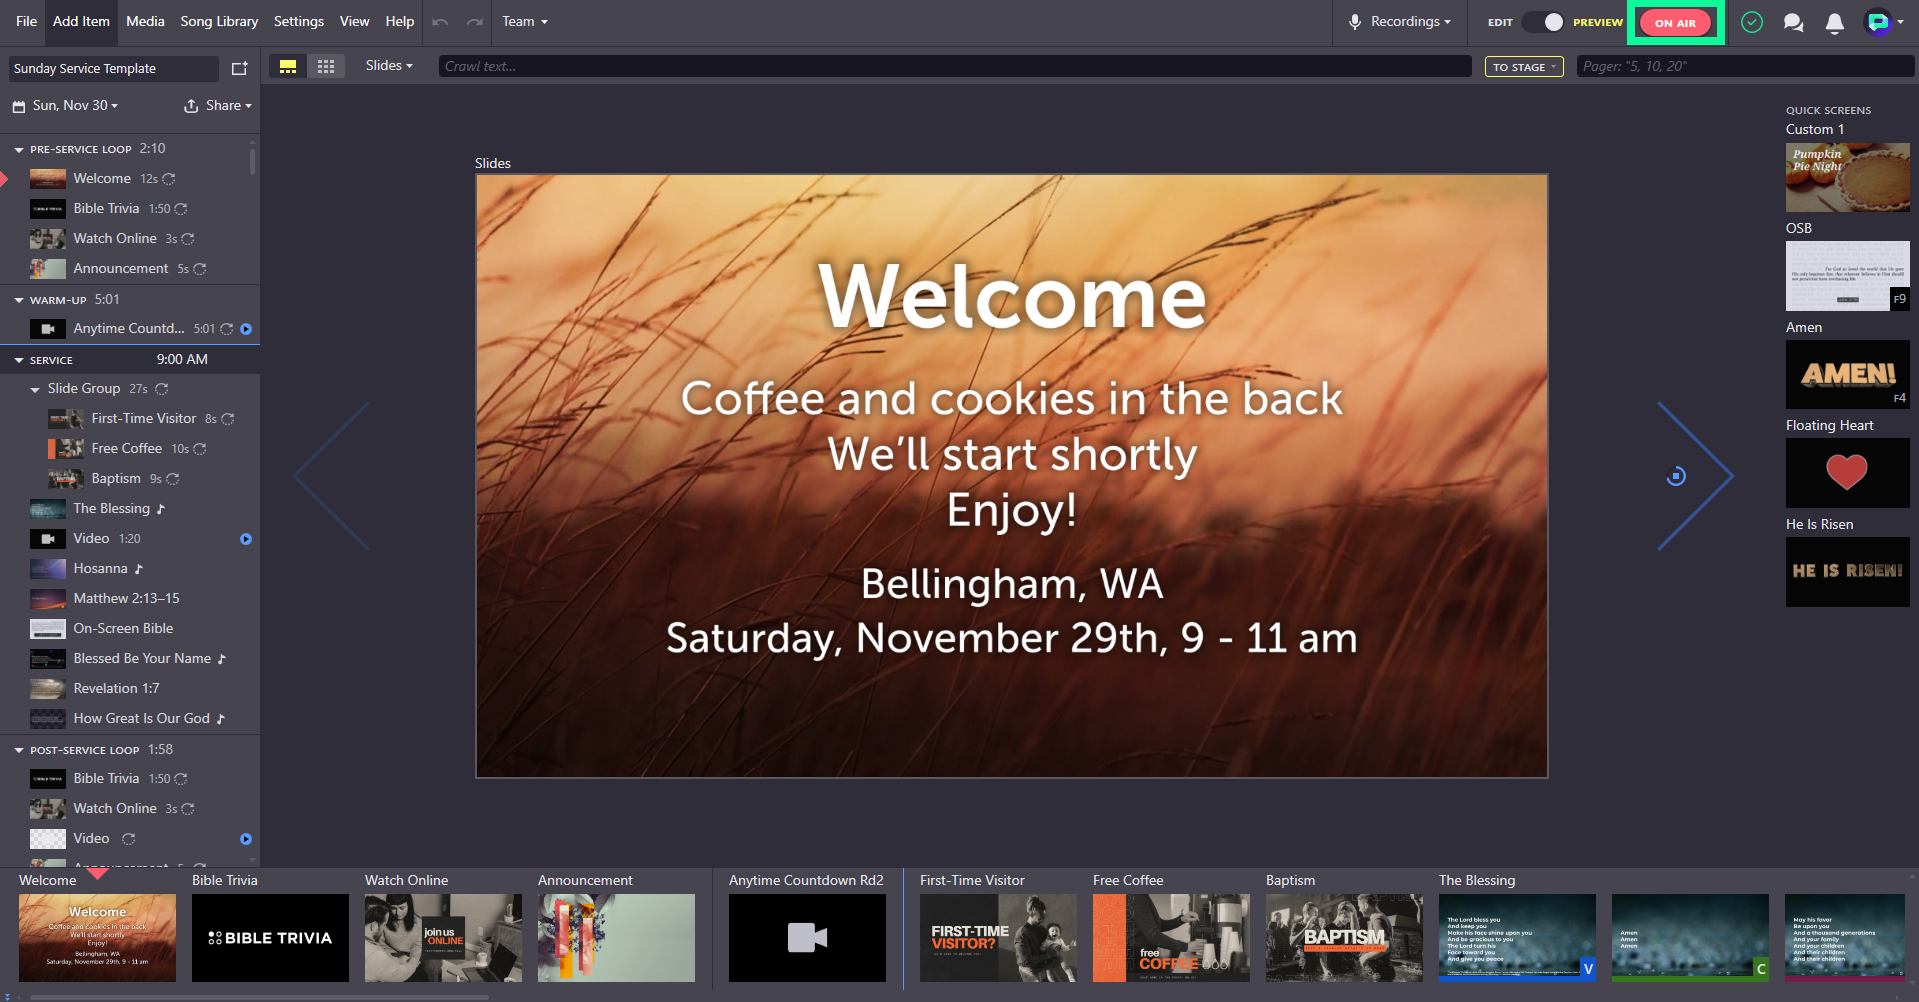Collapse the Pre-Service Loop section

click(19, 149)
